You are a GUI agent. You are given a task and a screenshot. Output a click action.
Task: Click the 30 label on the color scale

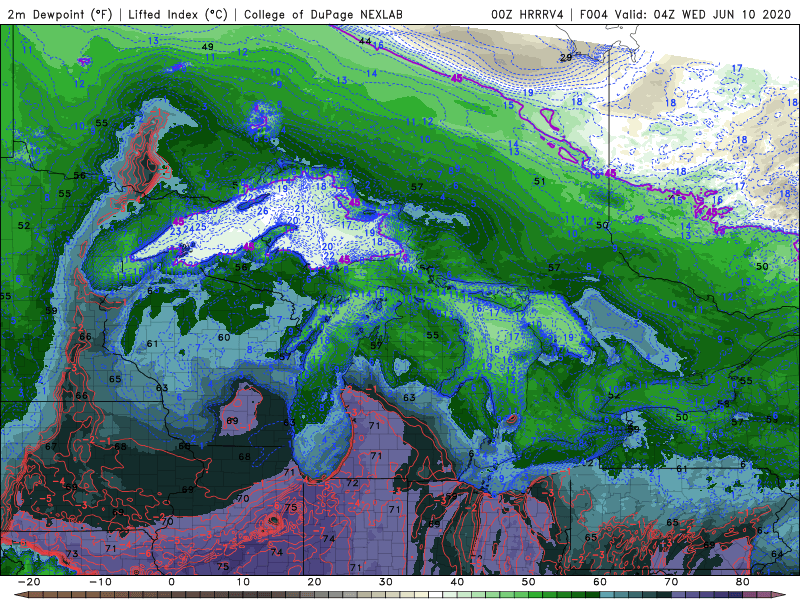coord(386,582)
